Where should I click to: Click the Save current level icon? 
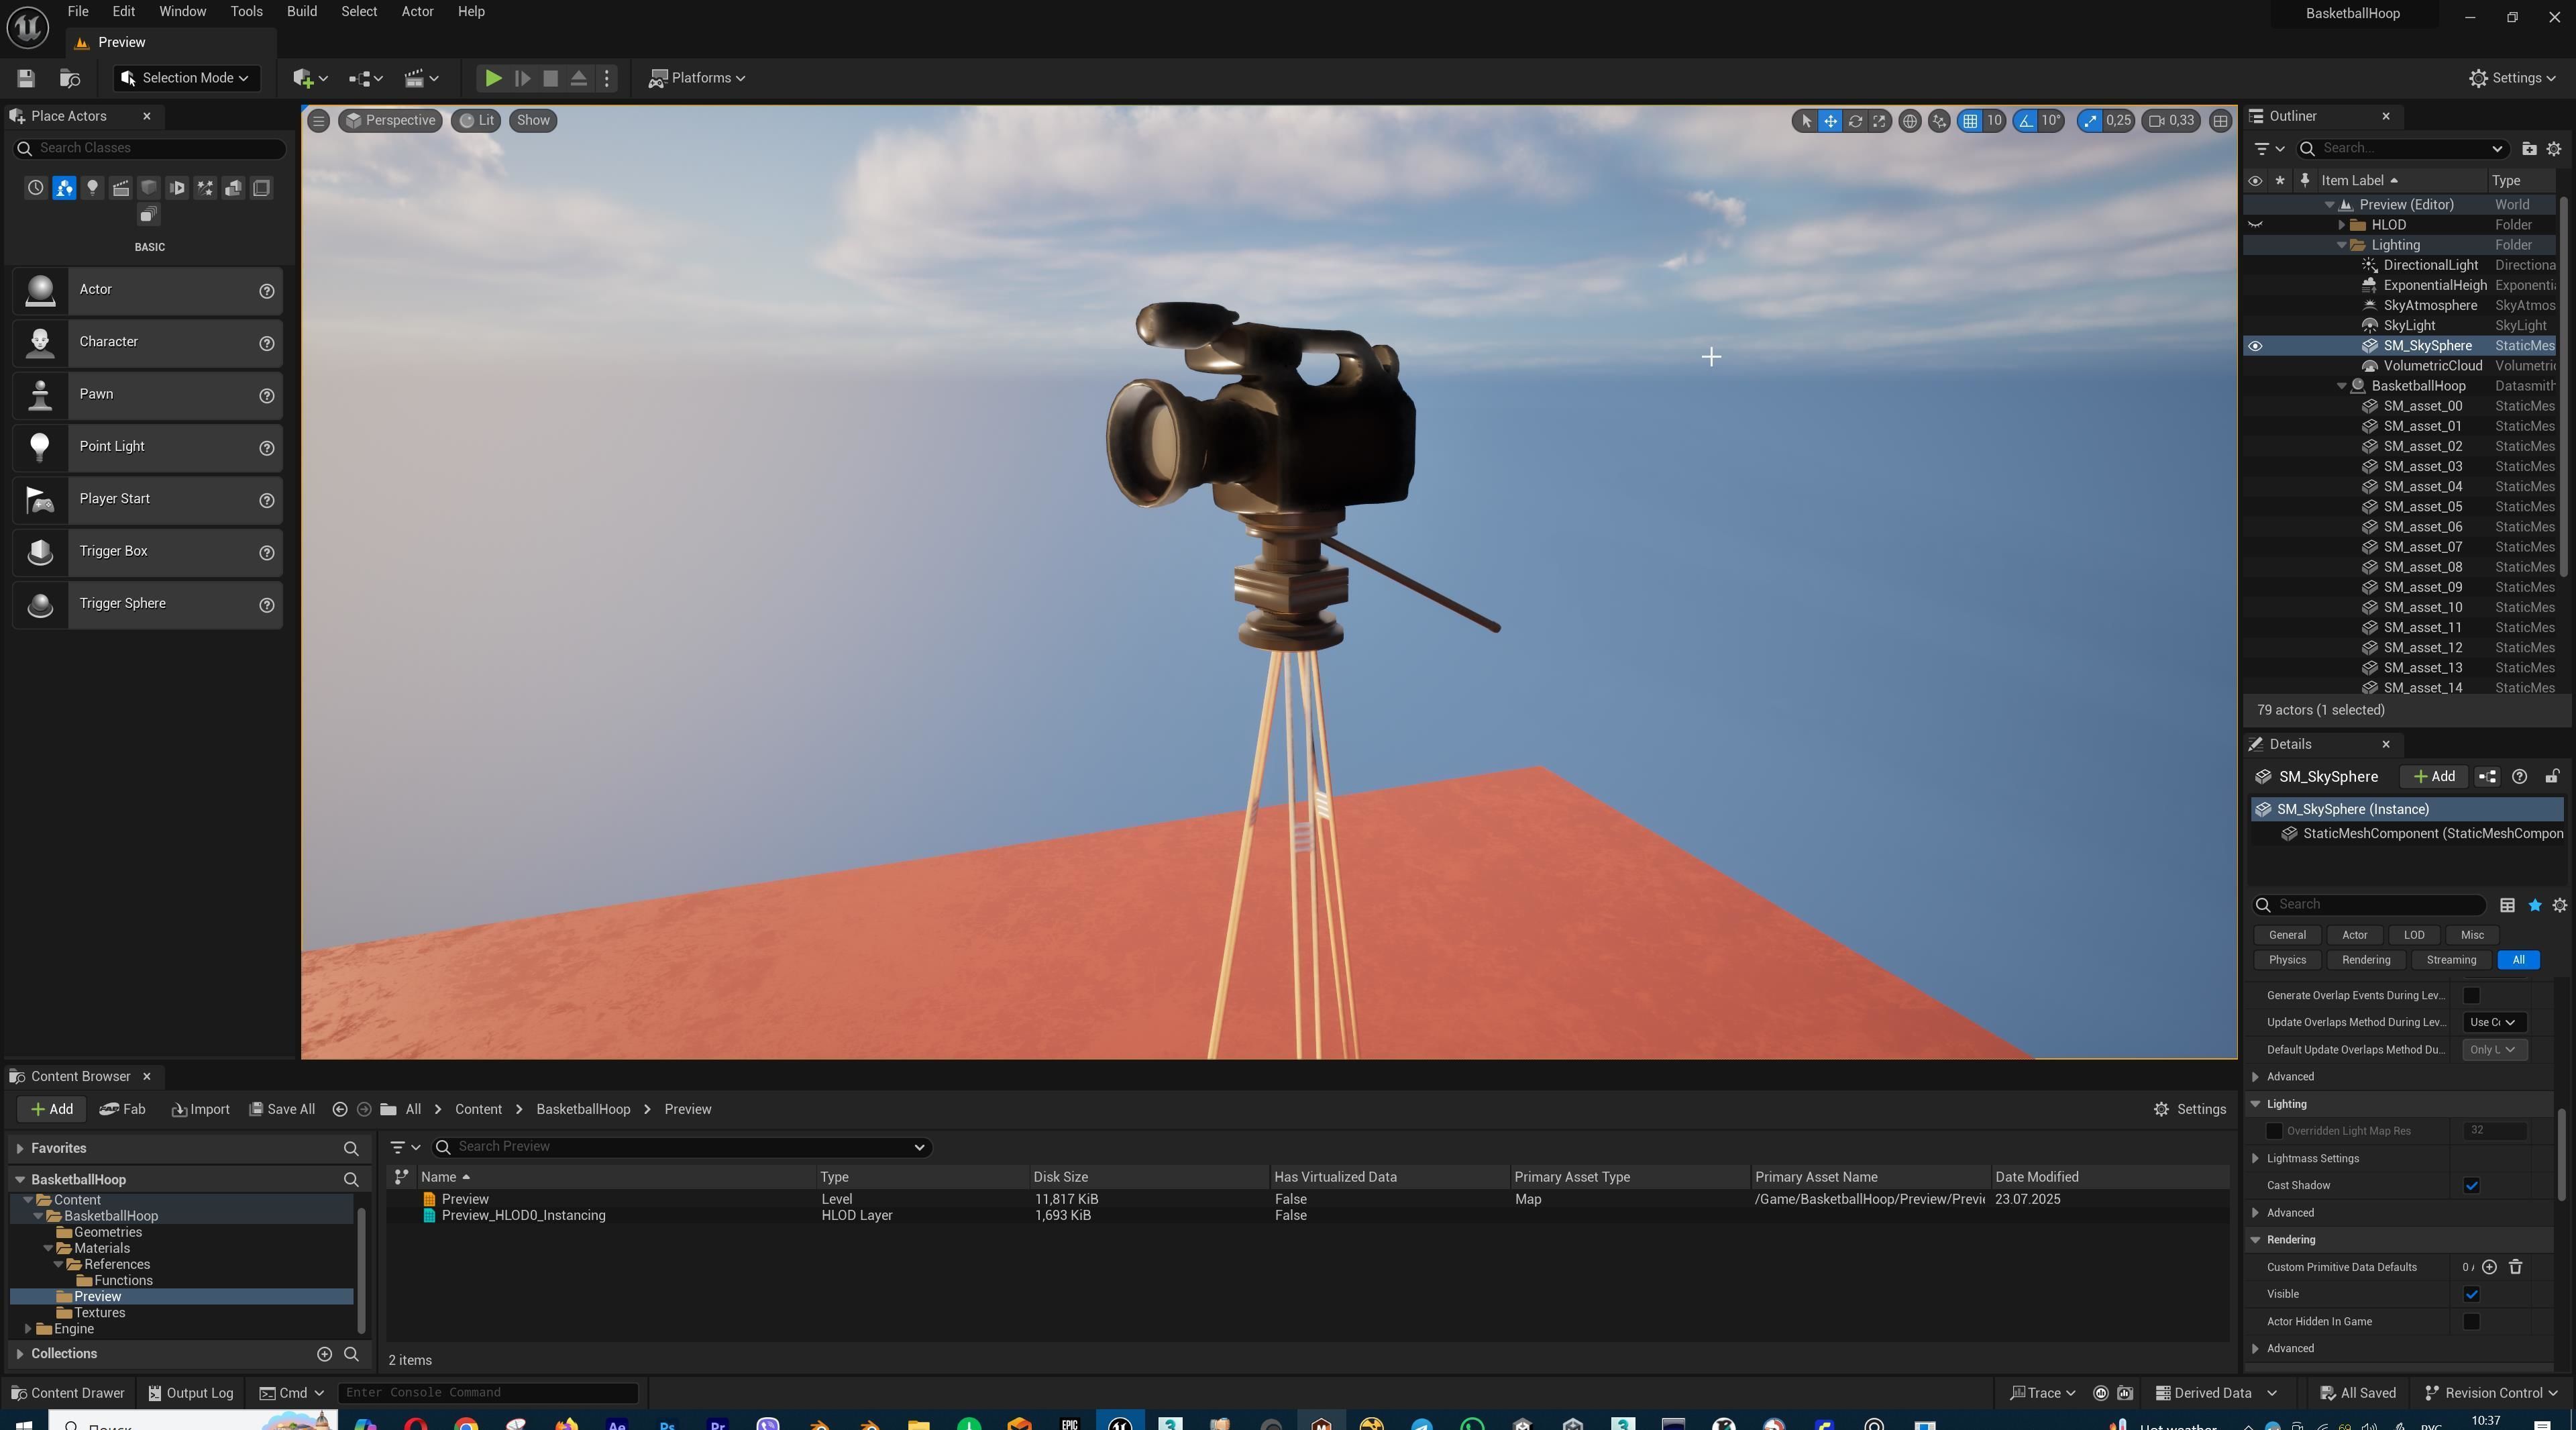tap(26, 78)
